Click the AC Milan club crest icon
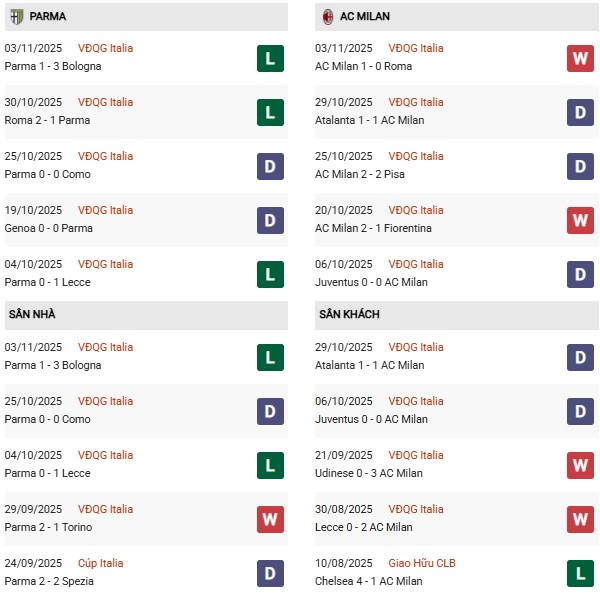The image size is (600, 593). point(329,17)
